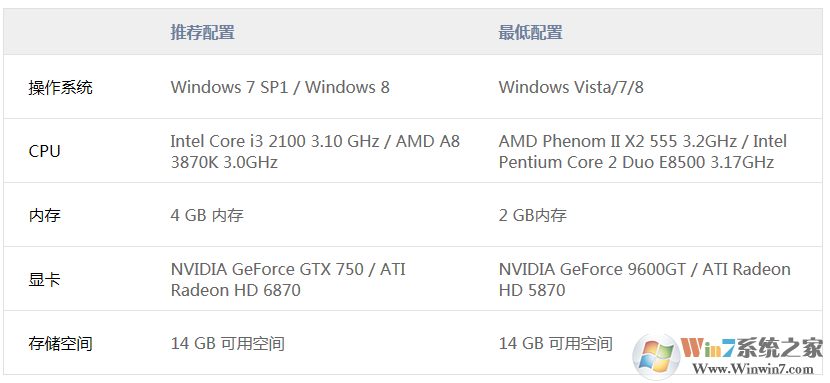Select the 显卡 row label

(44, 279)
